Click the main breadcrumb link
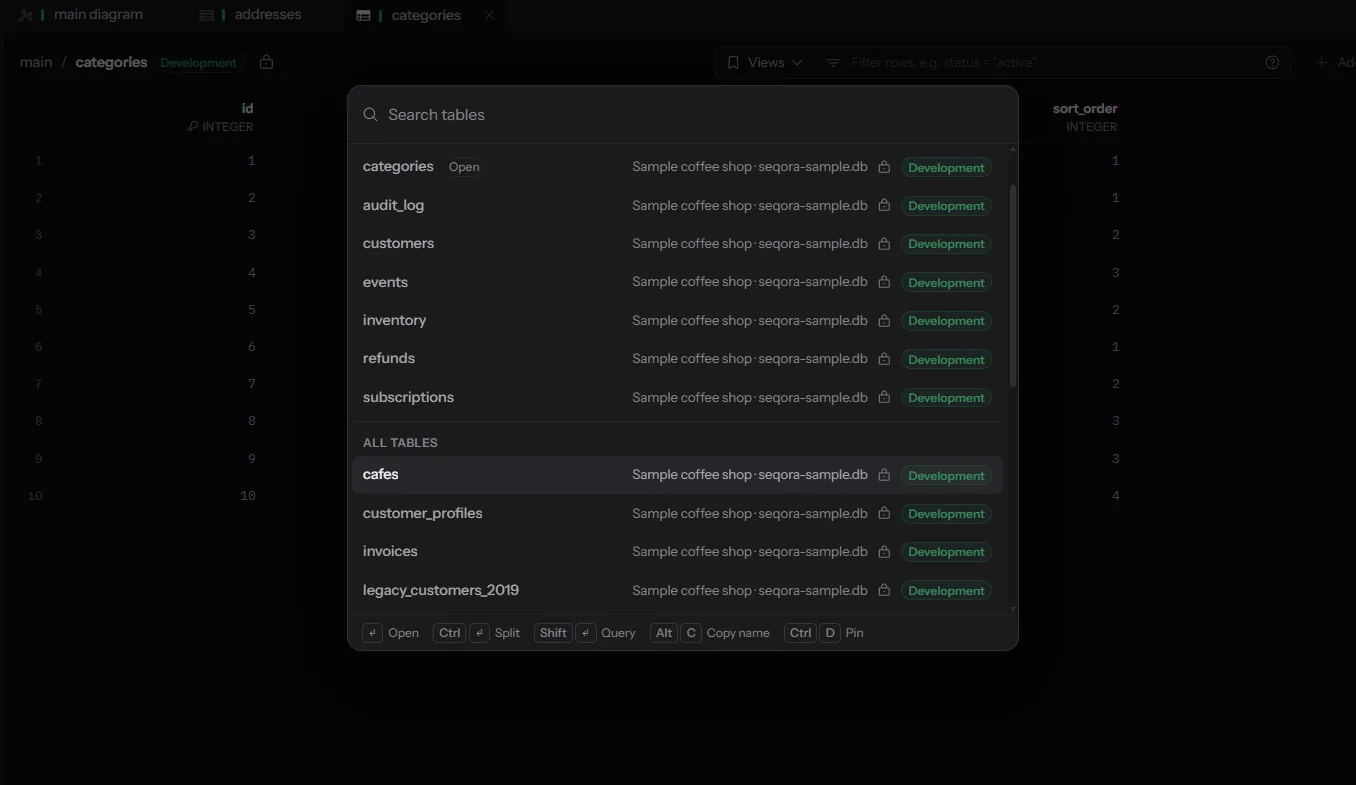The image size is (1356, 785). (x=36, y=62)
